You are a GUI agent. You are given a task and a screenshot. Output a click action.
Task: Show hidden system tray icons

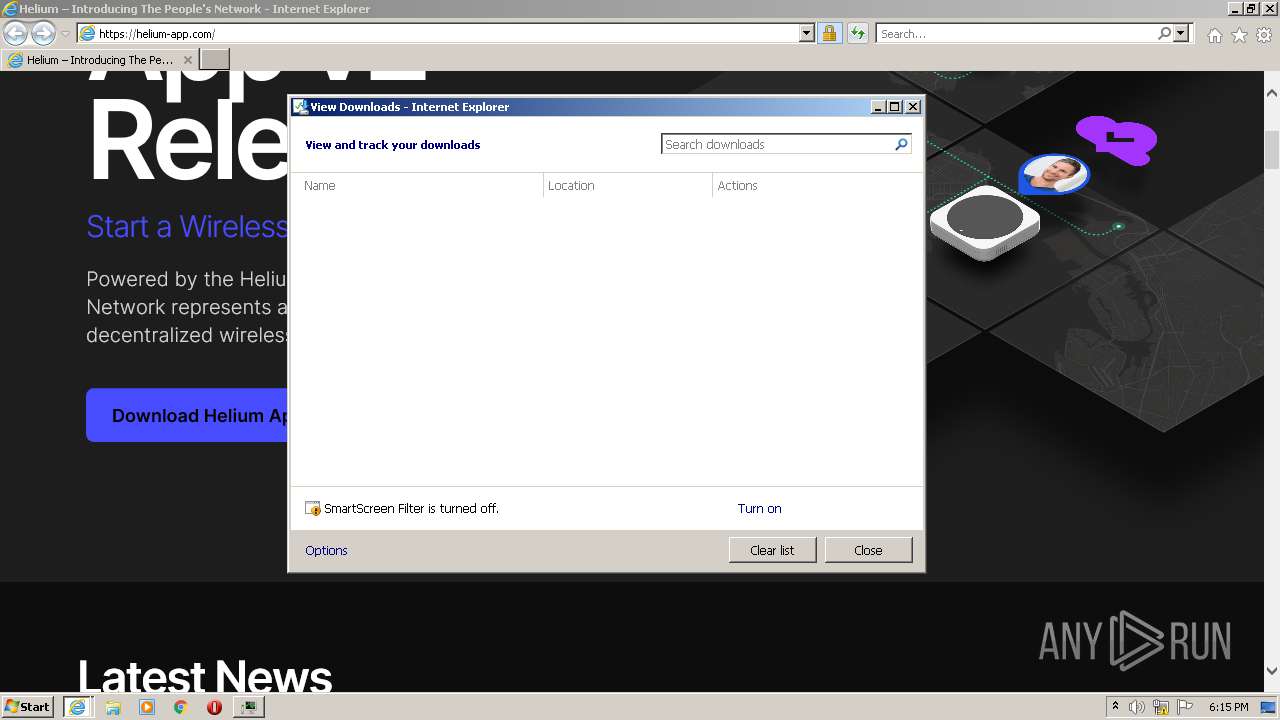[x=1115, y=707]
